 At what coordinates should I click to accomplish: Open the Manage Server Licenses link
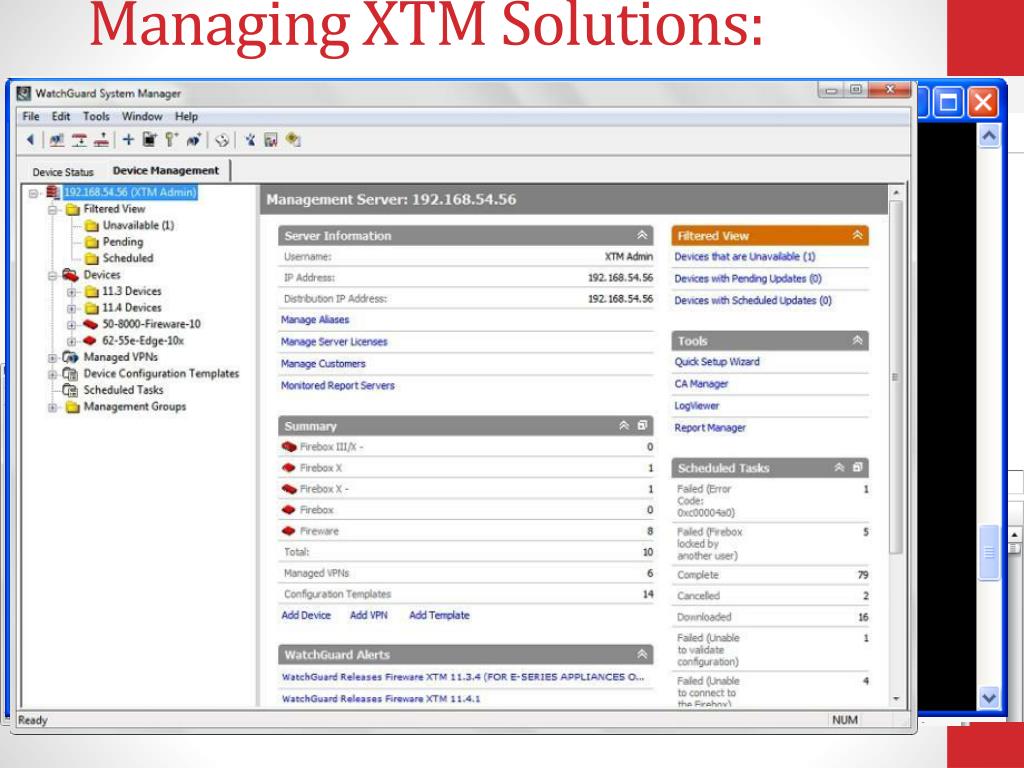tap(334, 342)
